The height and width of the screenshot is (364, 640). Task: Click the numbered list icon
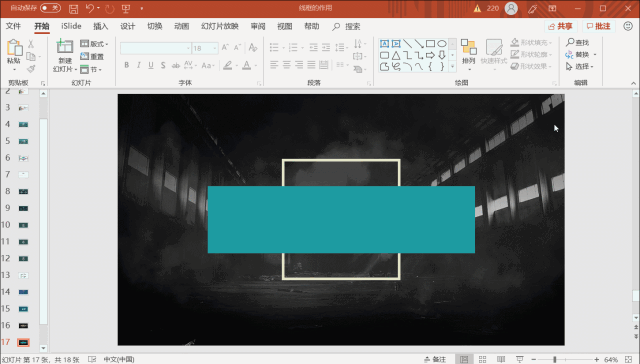click(293, 48)
